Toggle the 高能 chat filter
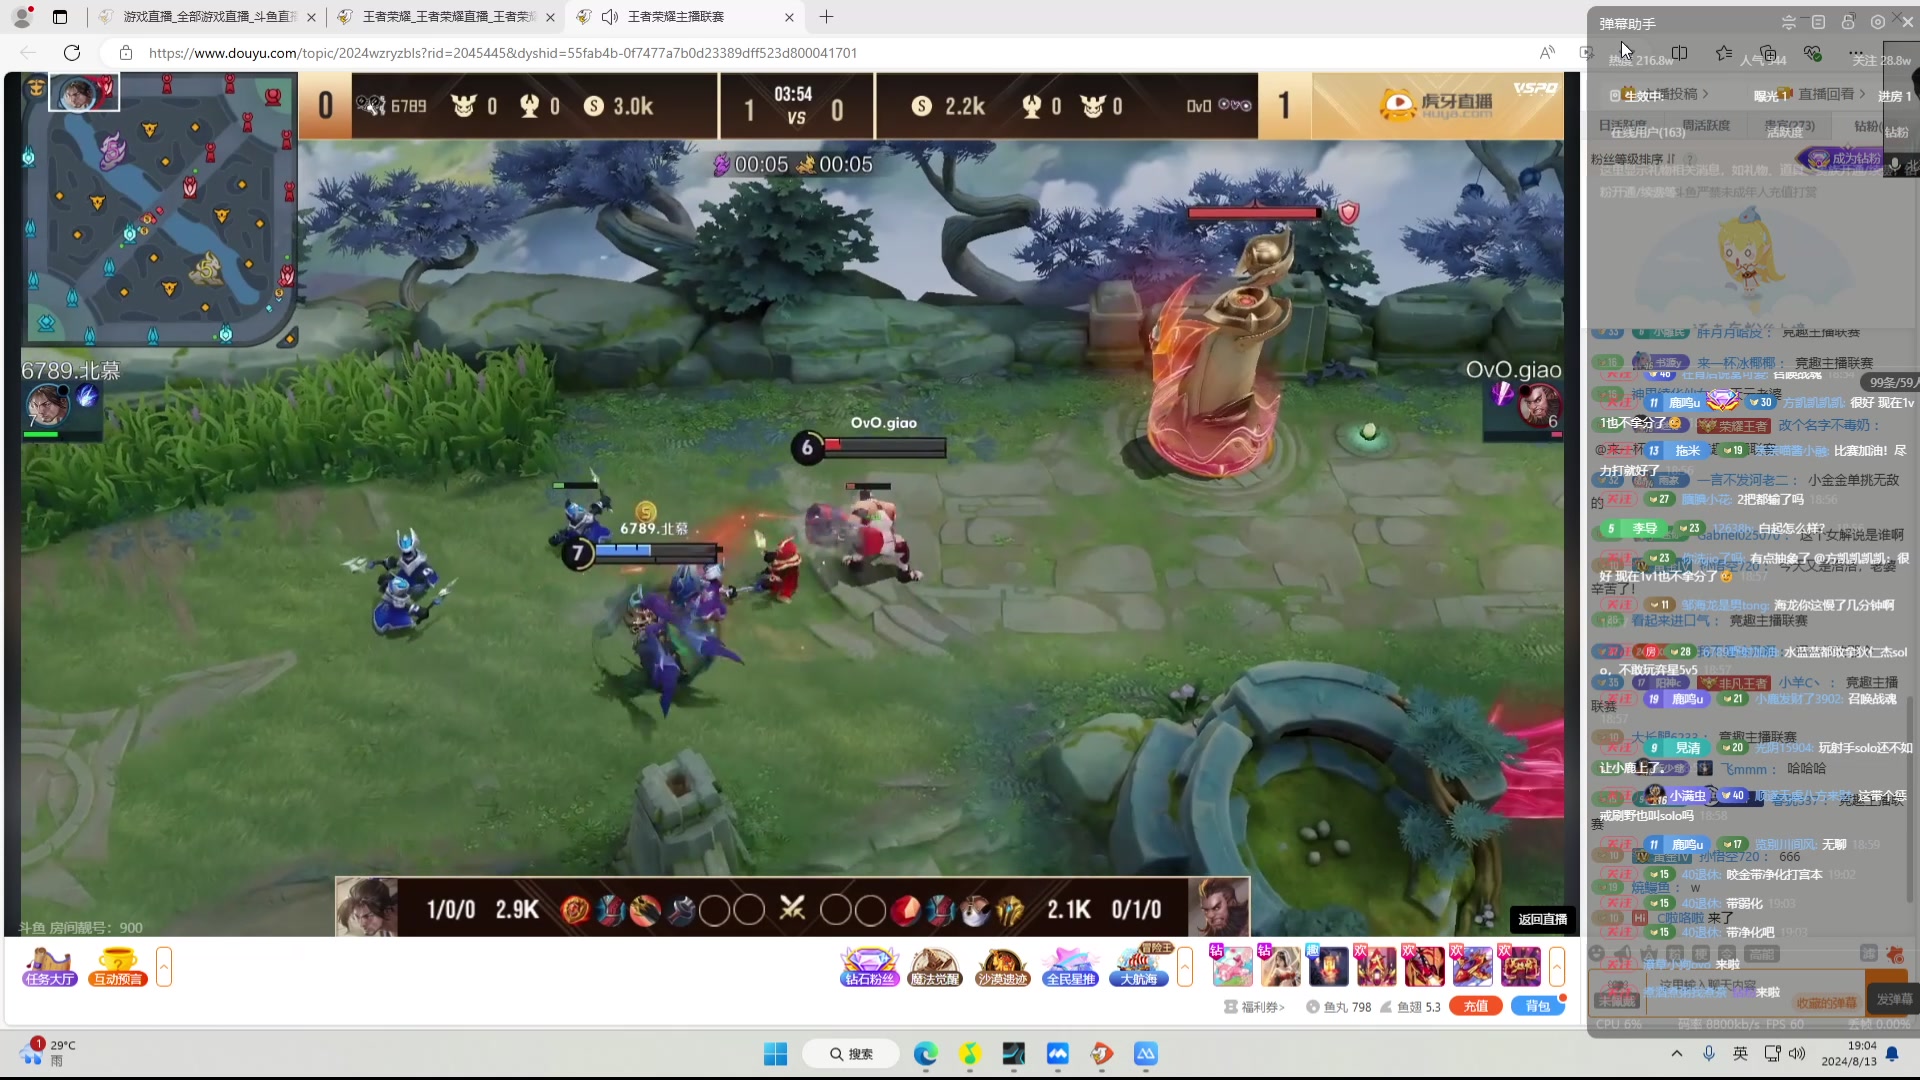The image size is (1920, 1080). point(1761,954)
